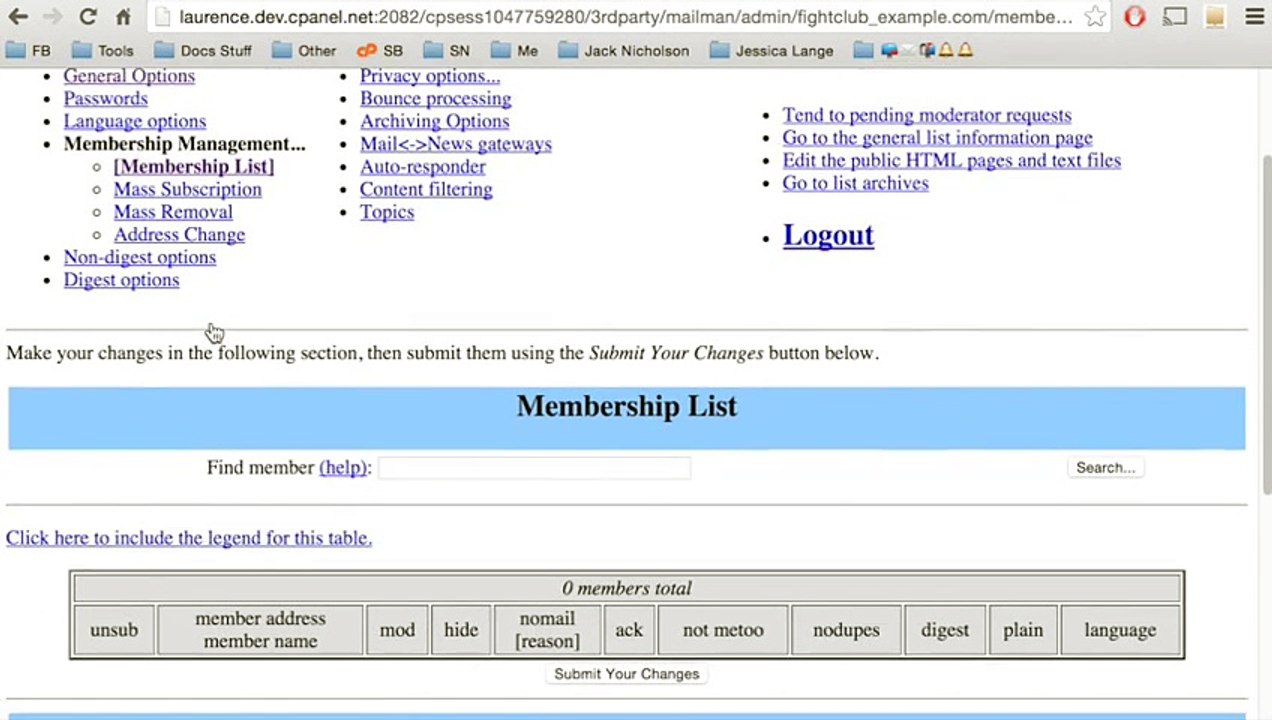This screenshot has height=720, width=1272.
Task: Edit the public HTML pages link
Action: click(x=951, y=160)
